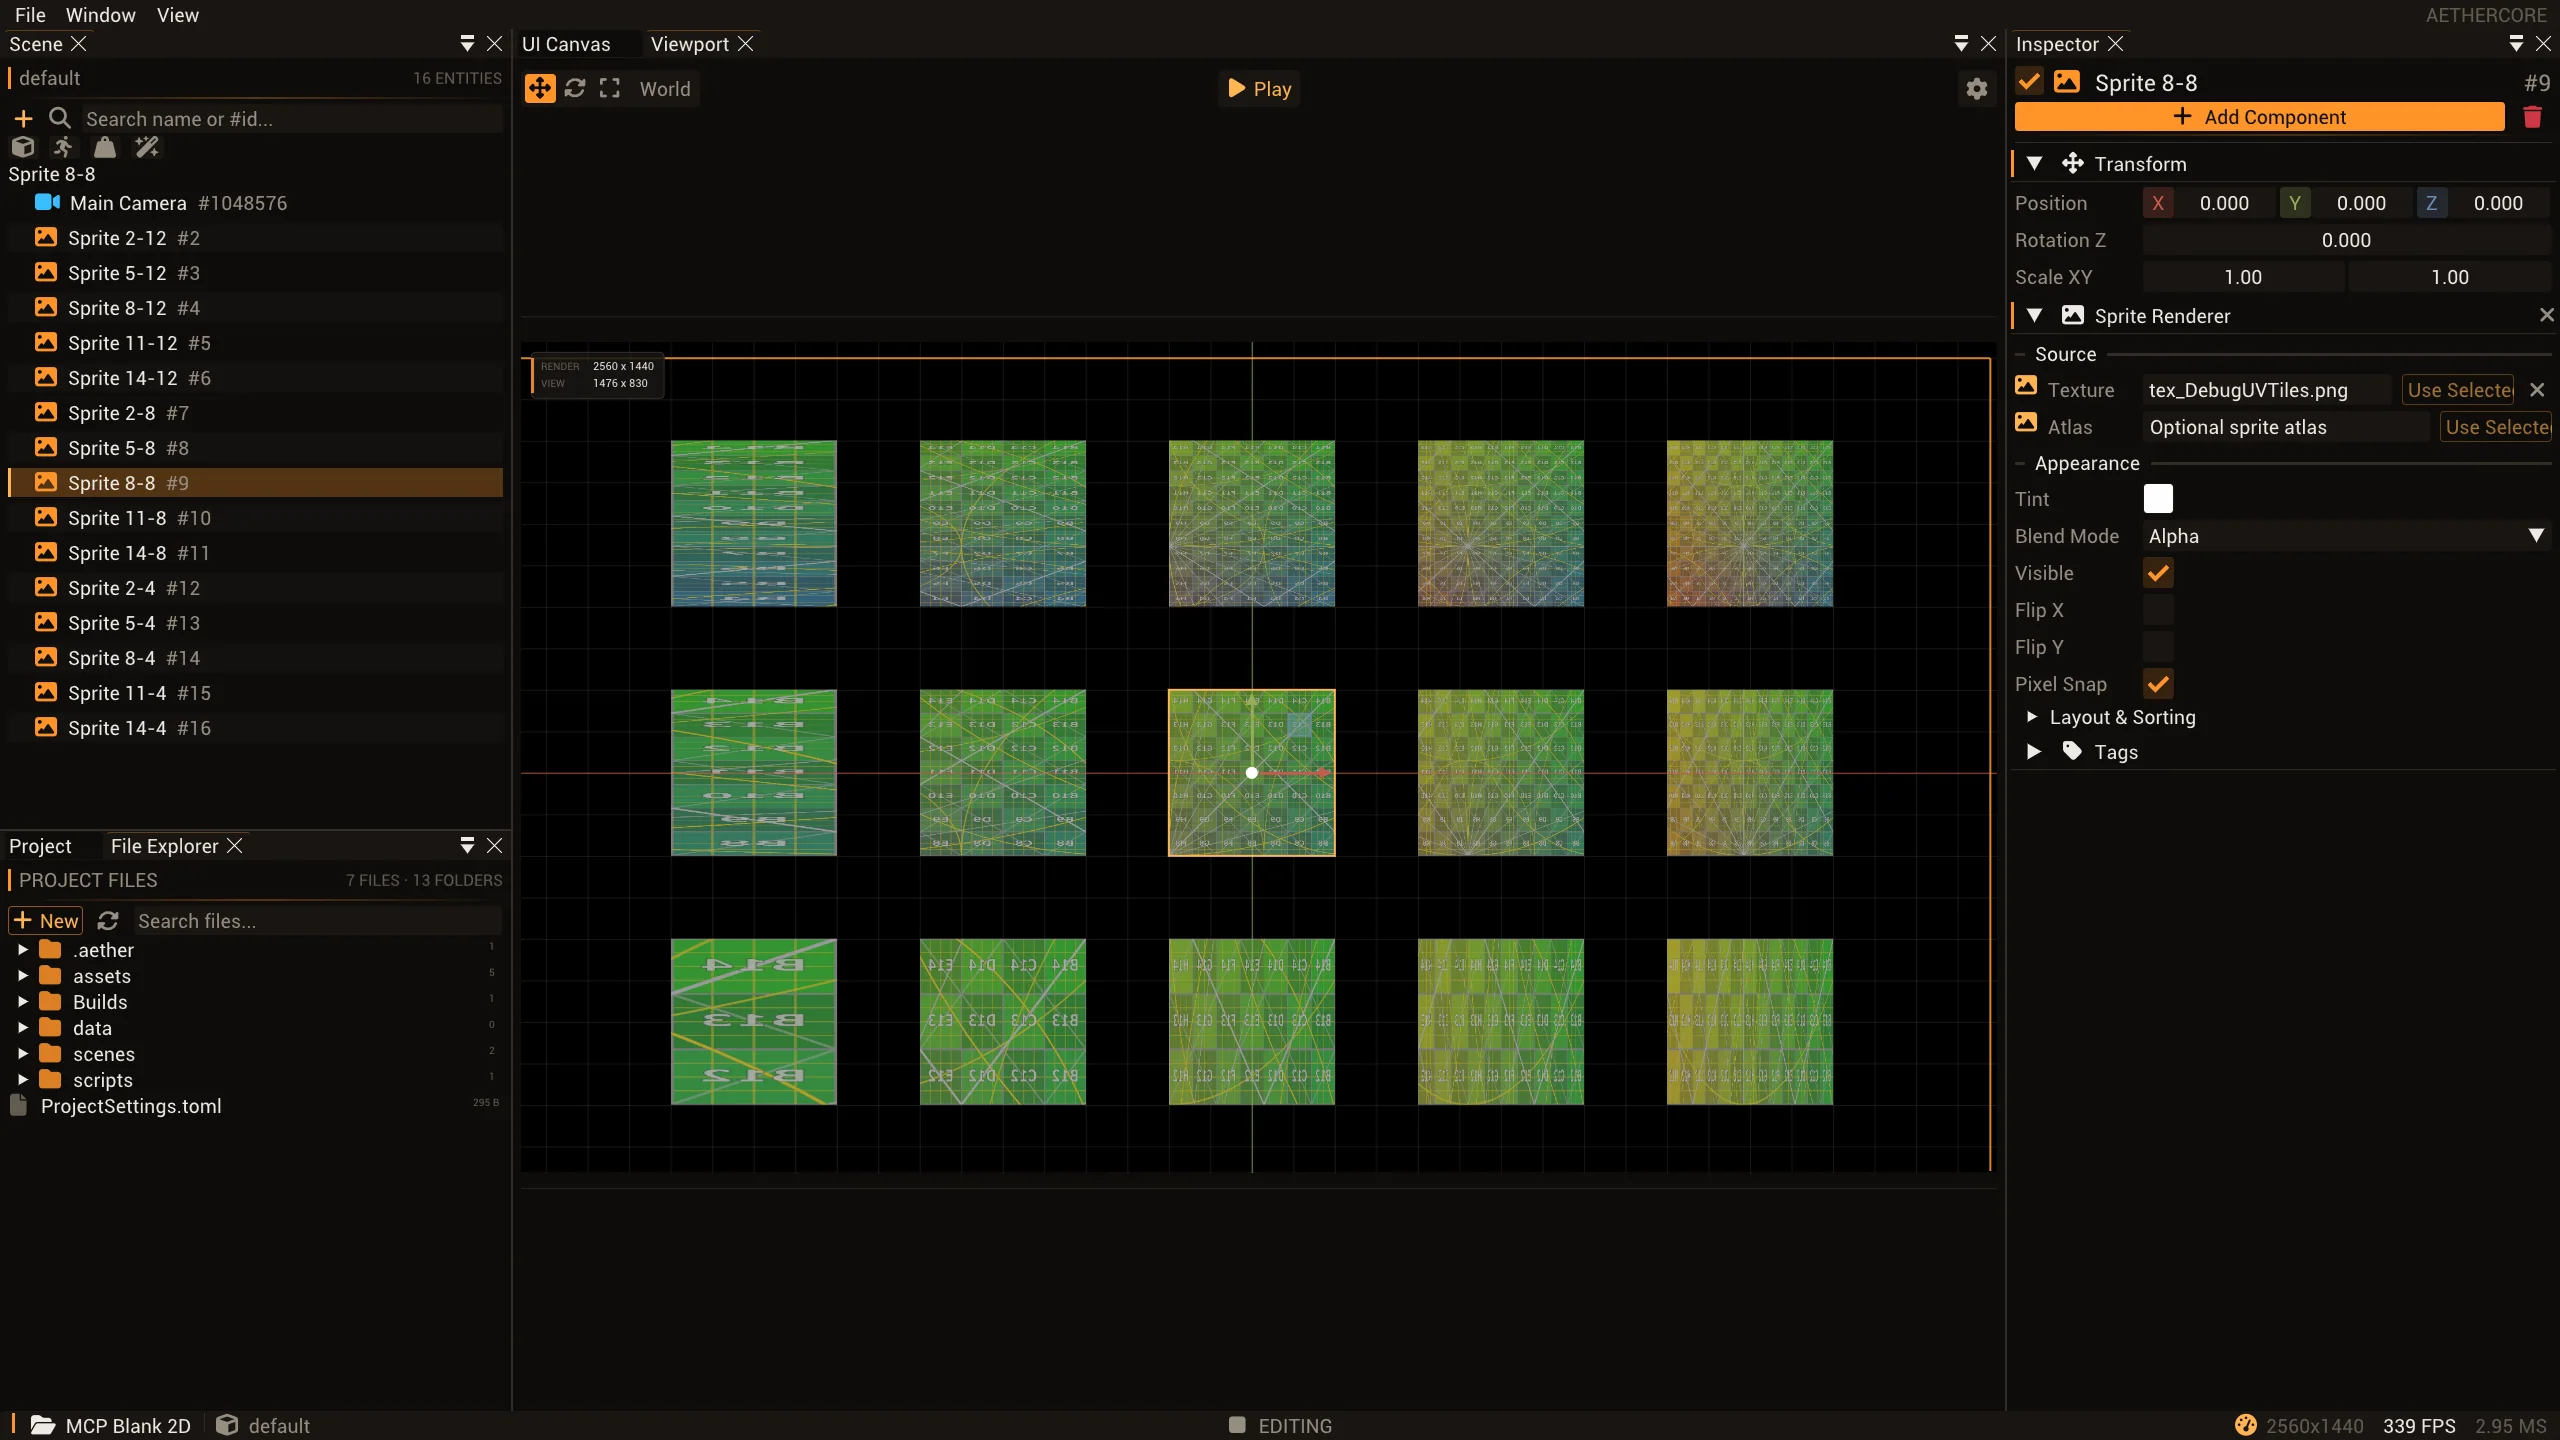Click the ProjectSettings.toml file icon
This screenshot has width=2560, height=1440.
[18, 1105]
